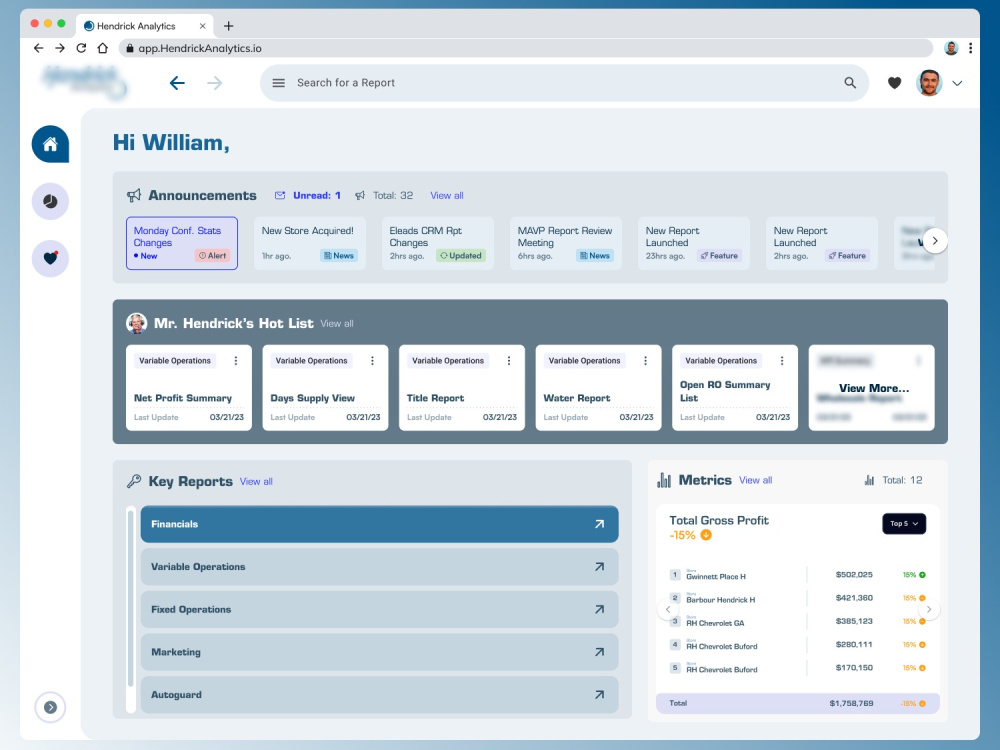Go to previous metric with left chevron

point(668,610)
